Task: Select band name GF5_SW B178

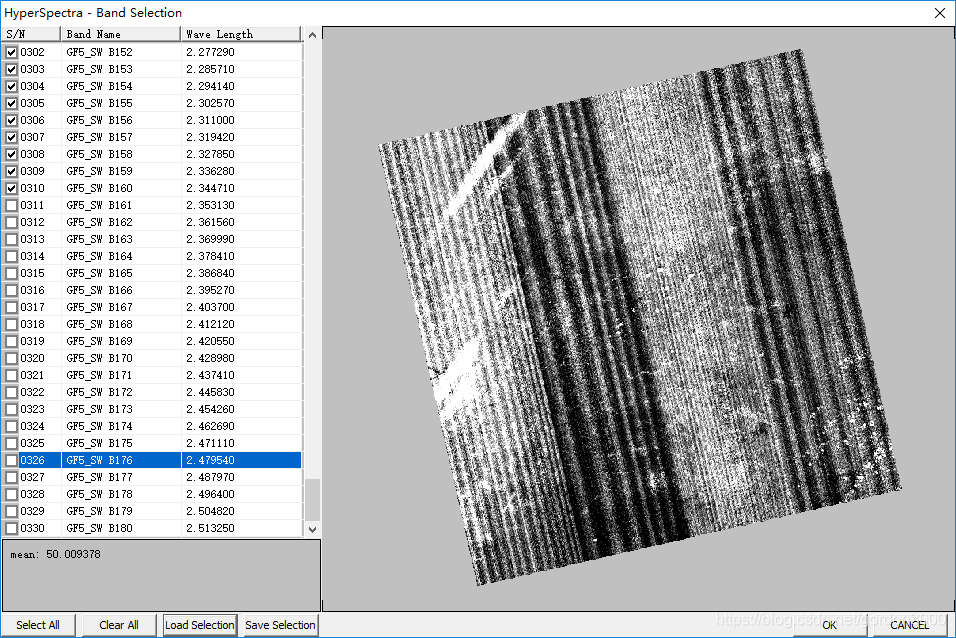Action: [99, 495]
